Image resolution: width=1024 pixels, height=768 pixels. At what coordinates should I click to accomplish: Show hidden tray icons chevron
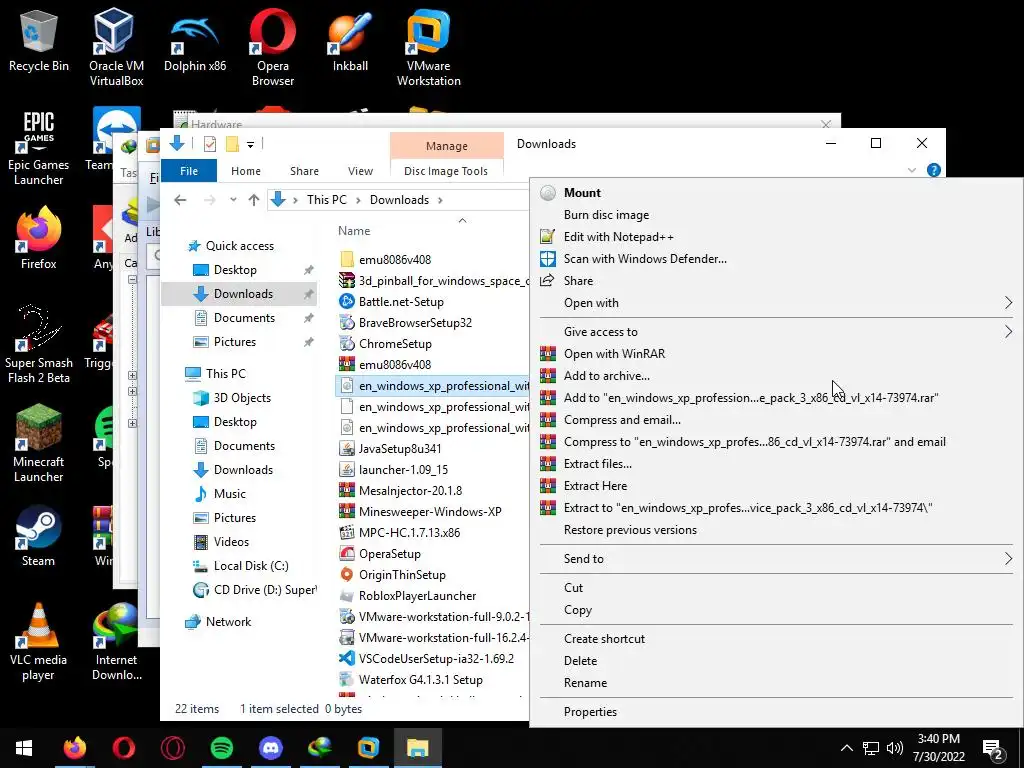pyautogui.click(x=846, y=748)
